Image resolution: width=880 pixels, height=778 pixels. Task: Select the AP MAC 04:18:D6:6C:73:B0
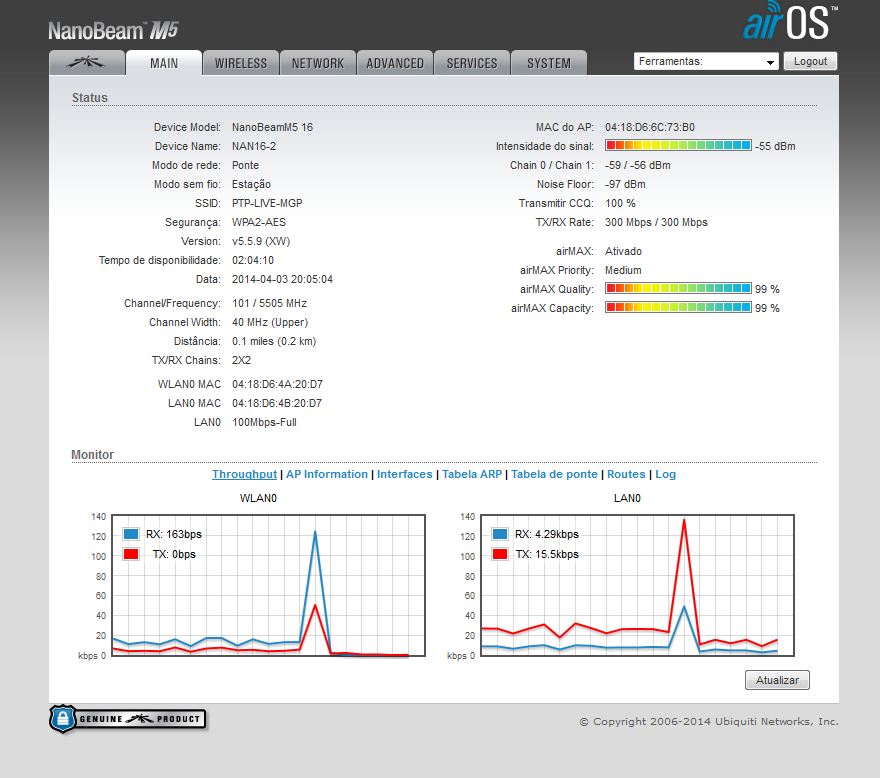tap(650, 127)
